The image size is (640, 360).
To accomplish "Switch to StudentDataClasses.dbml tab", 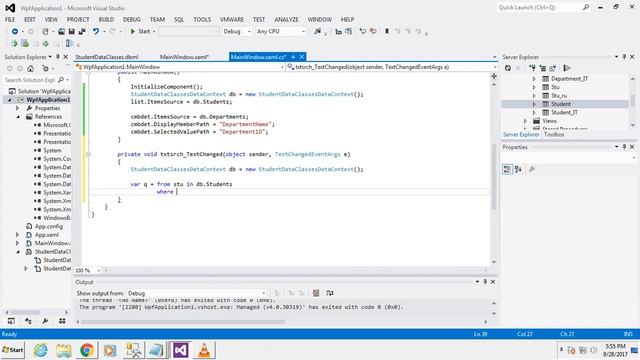I will 107,57.
